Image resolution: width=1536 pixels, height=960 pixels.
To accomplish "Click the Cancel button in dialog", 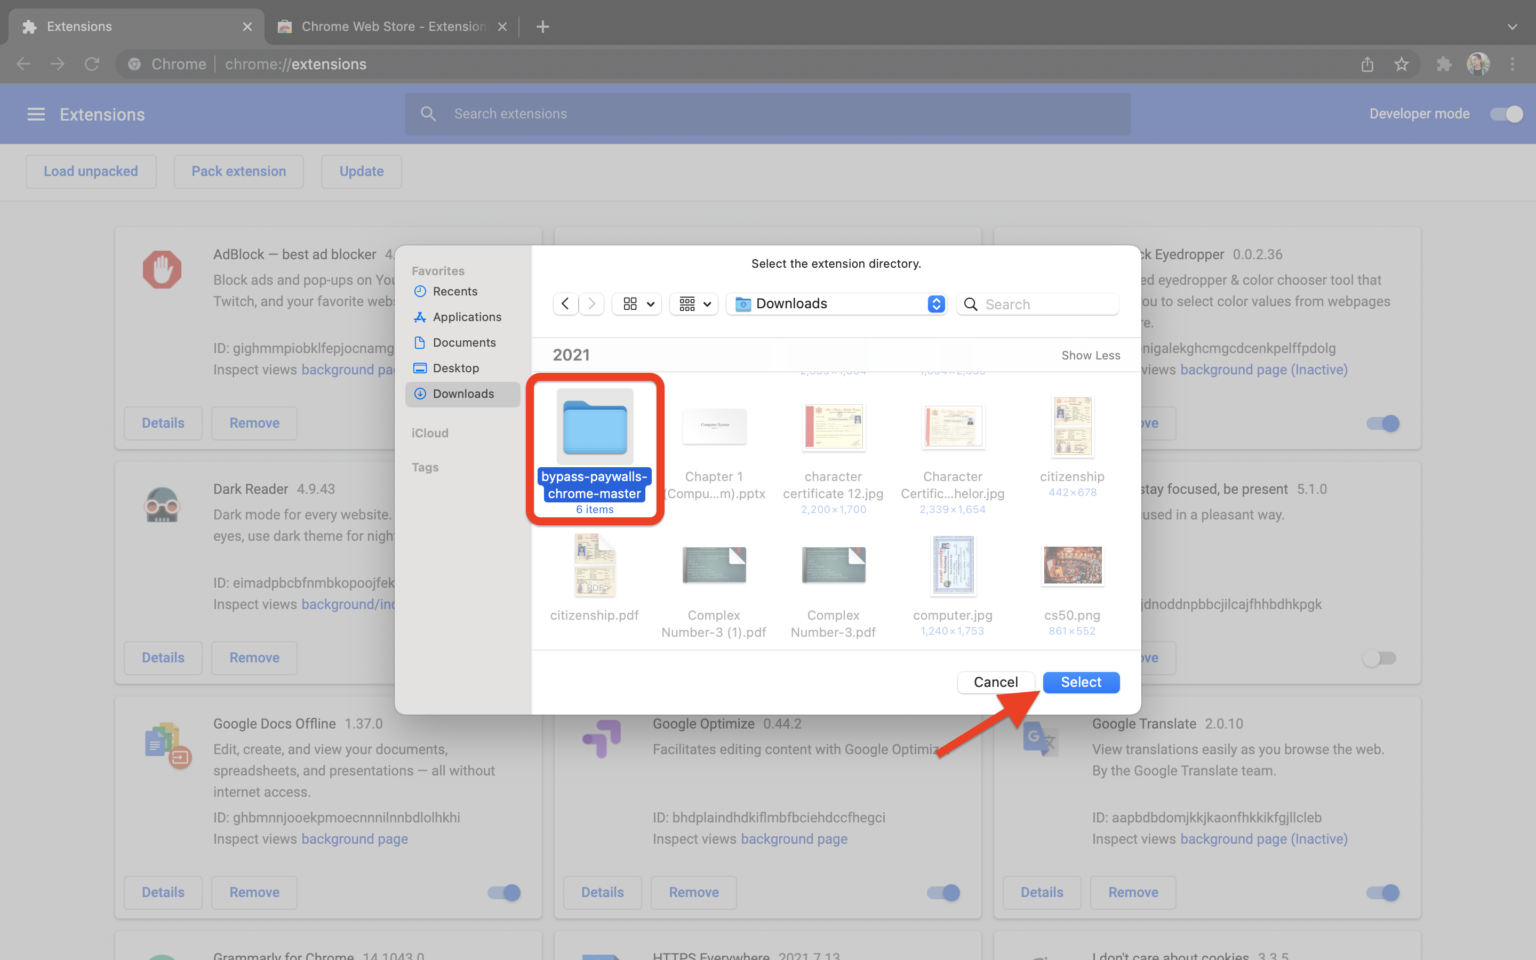I will 995,682.
